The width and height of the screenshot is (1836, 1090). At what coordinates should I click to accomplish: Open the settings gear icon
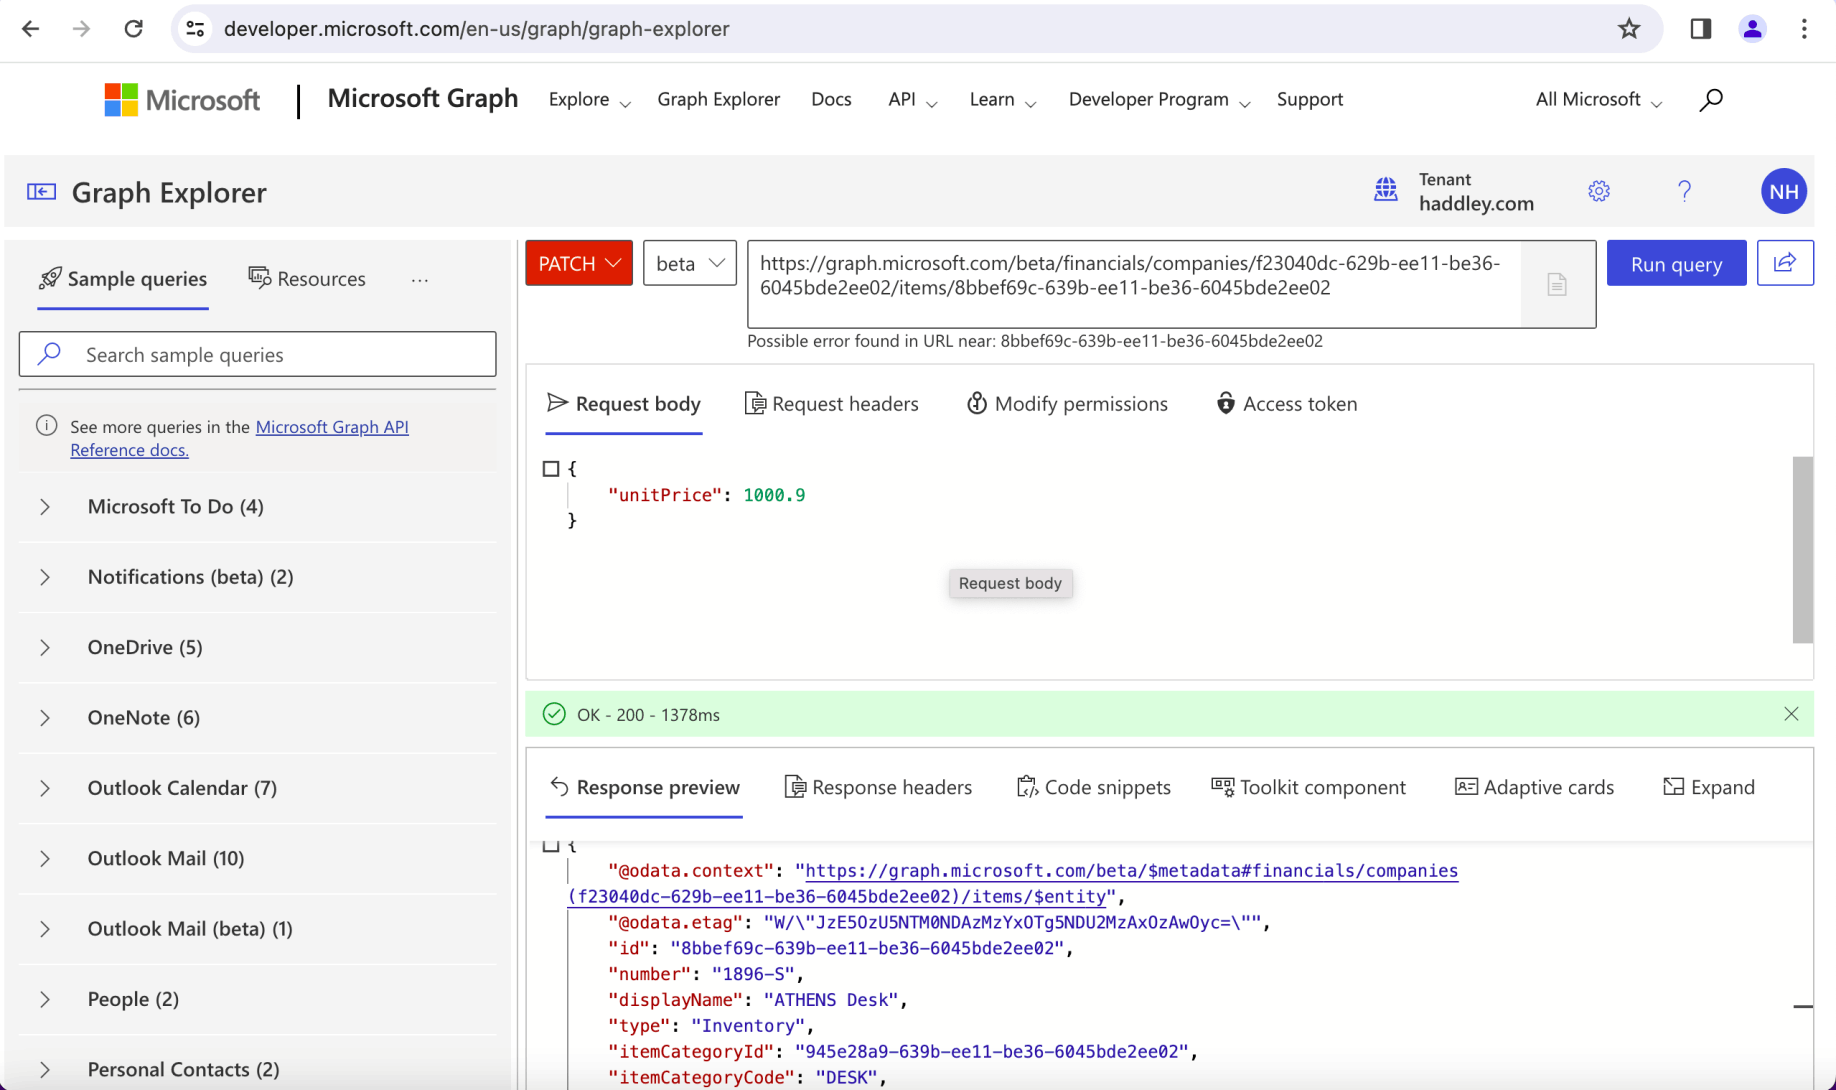coord(1598,191)
